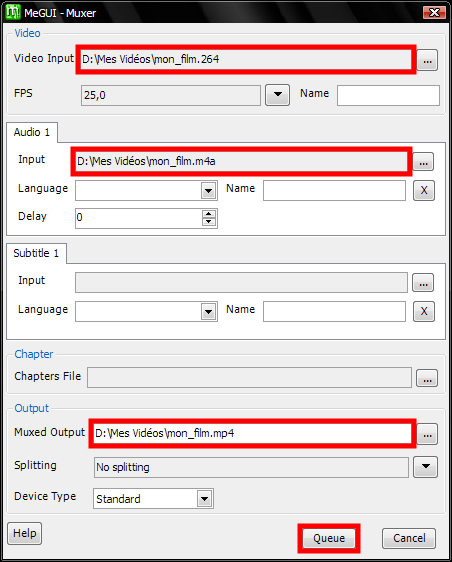Browse for the Video Input file
The width and height of the screenshot is (452, 562).
pos(427,60)
